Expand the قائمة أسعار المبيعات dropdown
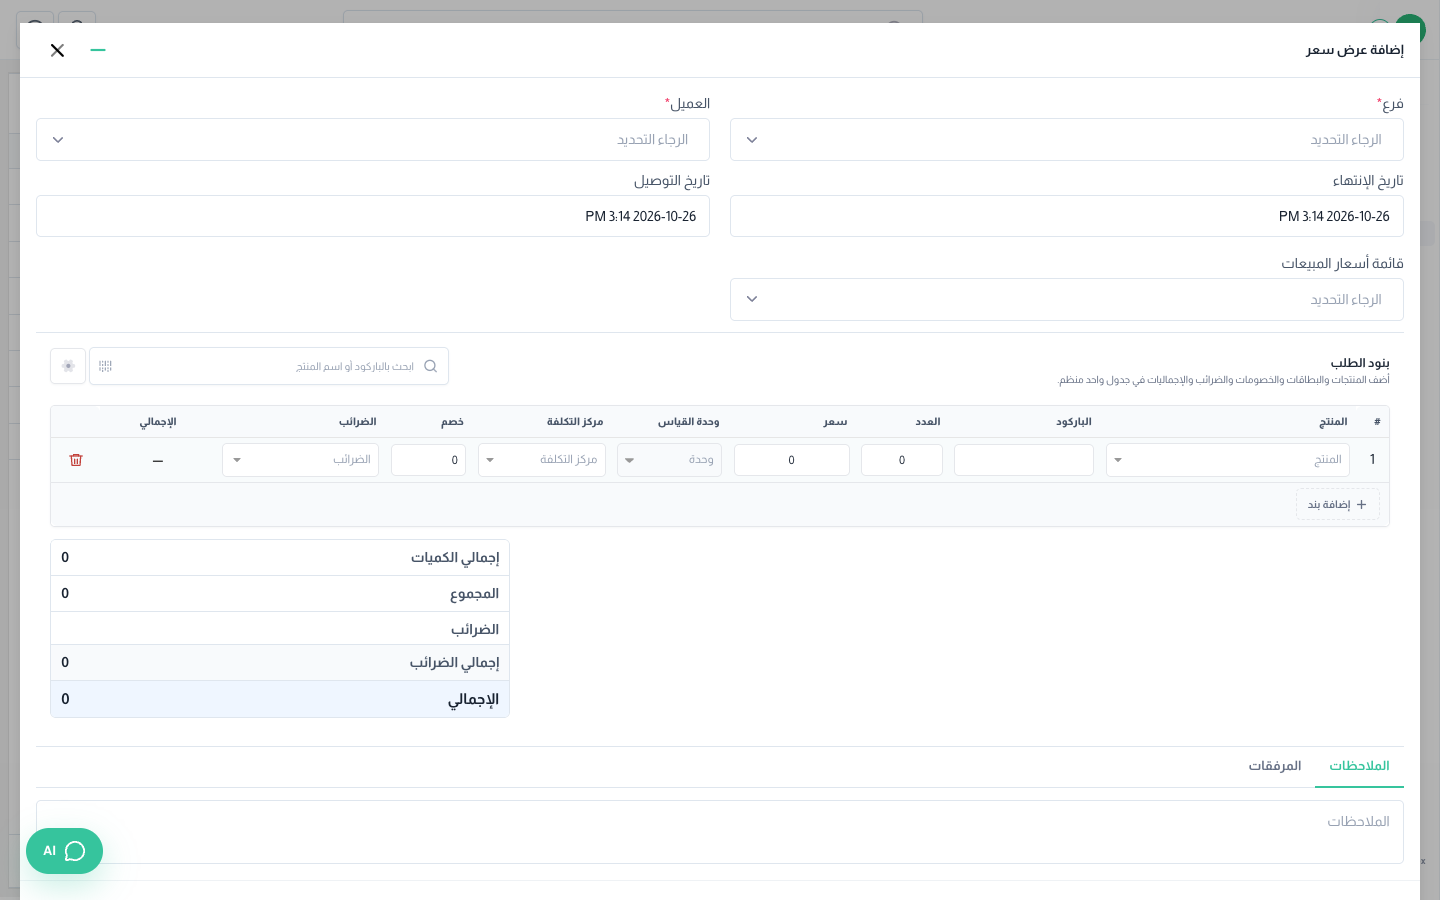This screenshot has height=900, width=1440. tap(1066, 300)
